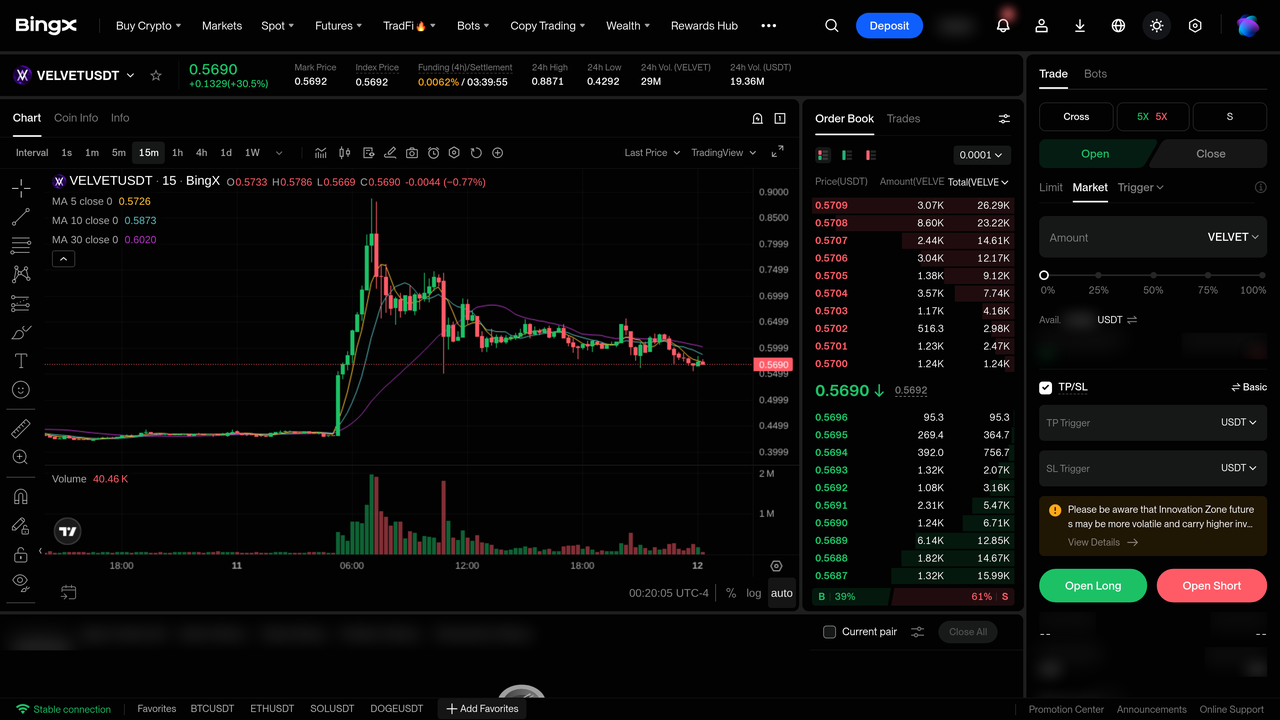
Task: Toggle log scale on chart
Action: pyautogui.click(x=754, y=593)
